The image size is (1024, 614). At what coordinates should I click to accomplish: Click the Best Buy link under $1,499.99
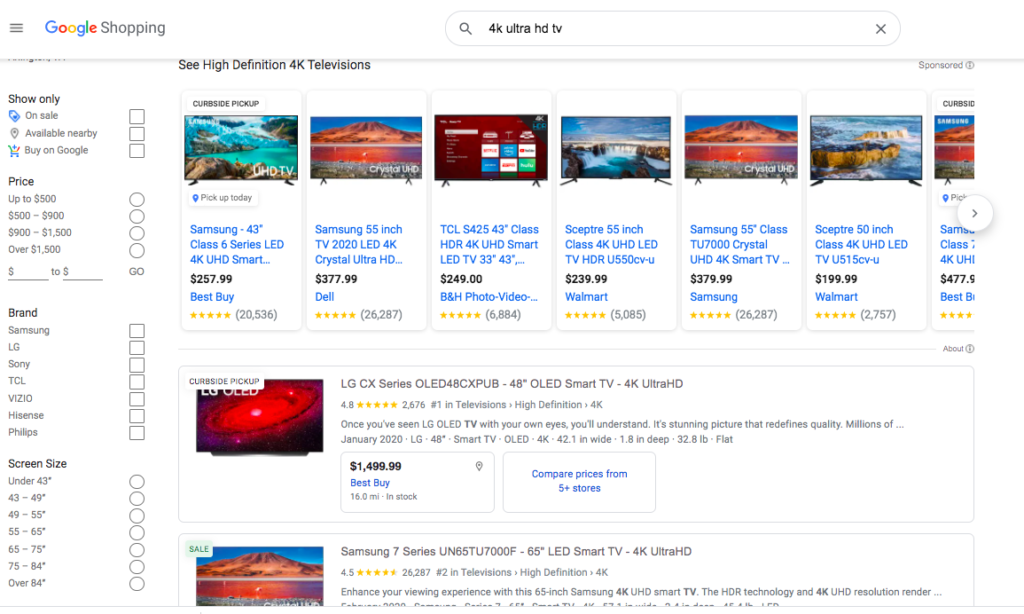pos(370,483)
